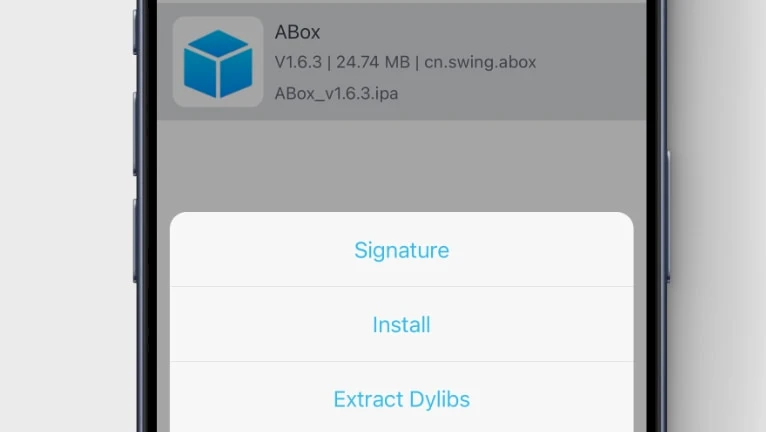This screenshot has height=432, width=766.
Task: Click the V1.6.3 version label
Action: coord(298,62)
